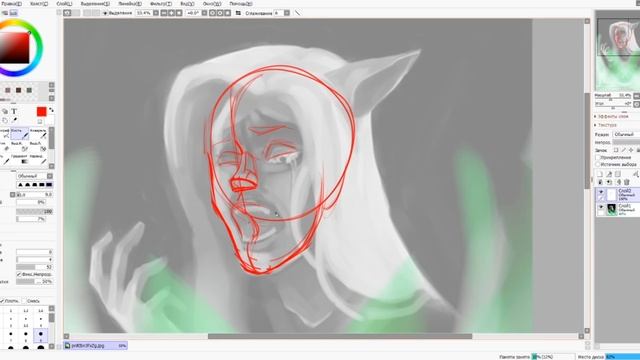Create a new layer folder

[x=618, y=174]
